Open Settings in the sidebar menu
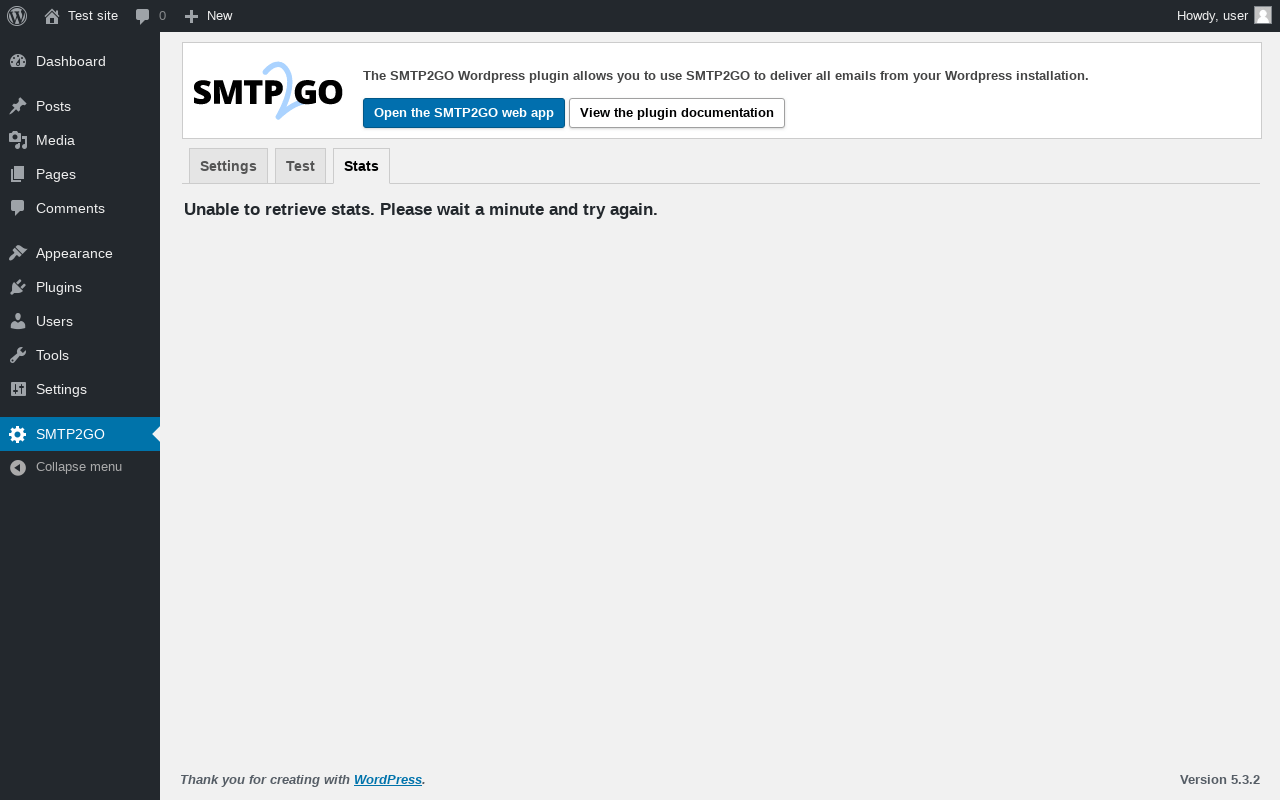 click(x=80, y=389)
